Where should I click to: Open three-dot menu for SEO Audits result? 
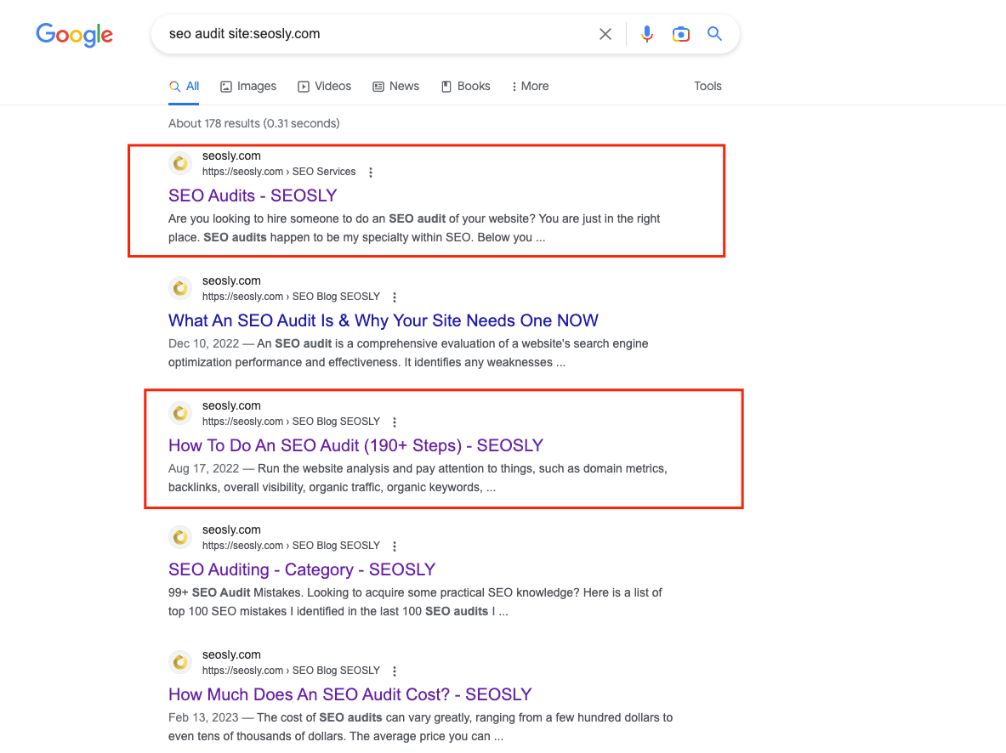point(371,172)
